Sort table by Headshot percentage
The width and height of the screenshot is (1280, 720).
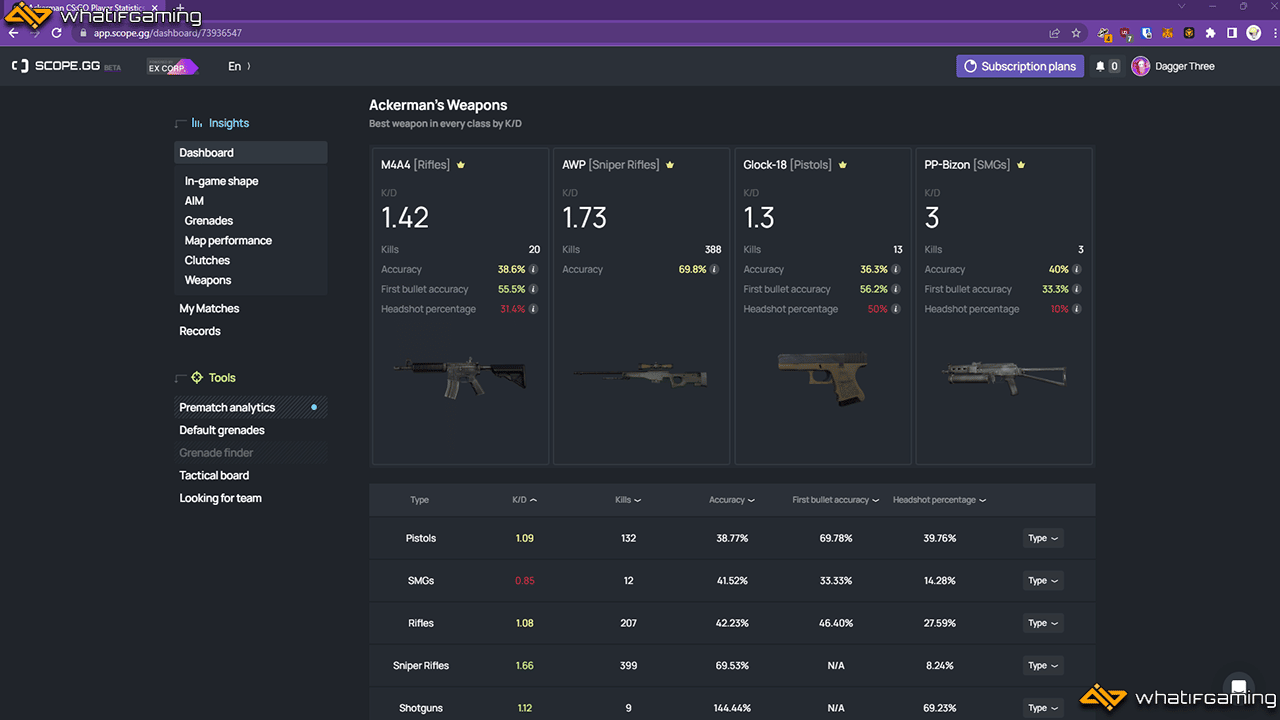[x=940, y=500]
